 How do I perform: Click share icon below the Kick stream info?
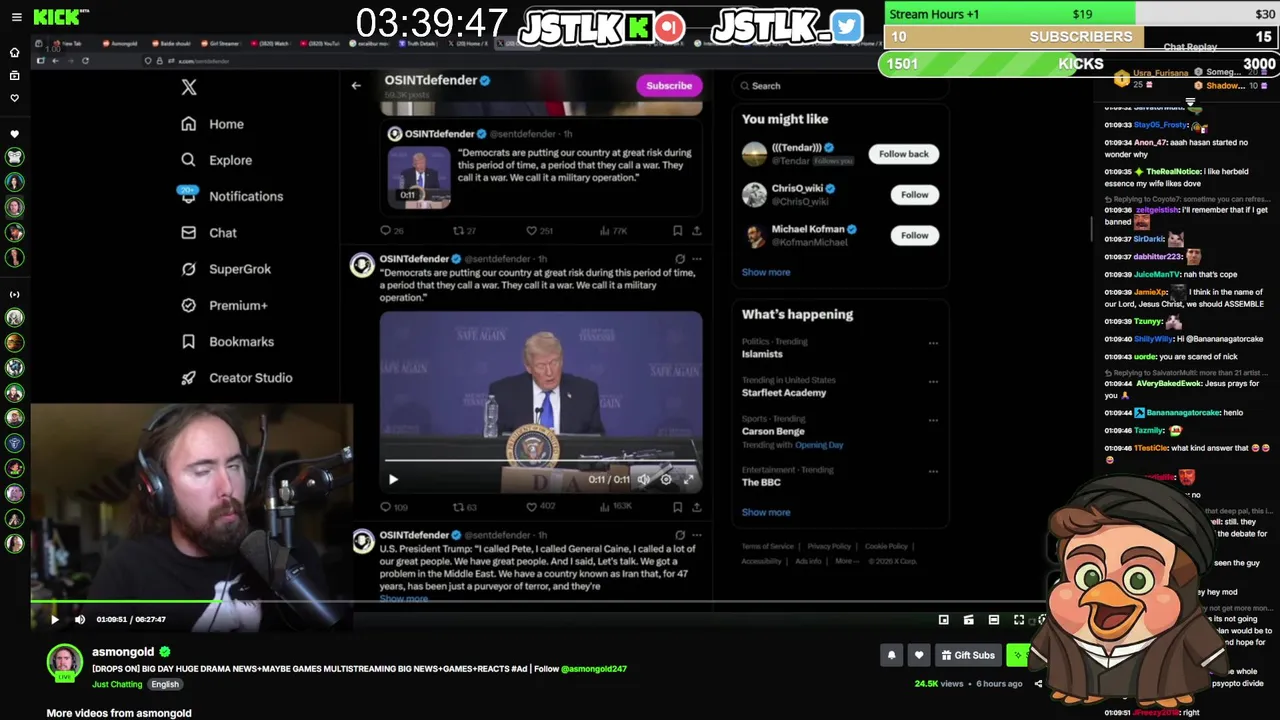click(x=1038, y=684)
